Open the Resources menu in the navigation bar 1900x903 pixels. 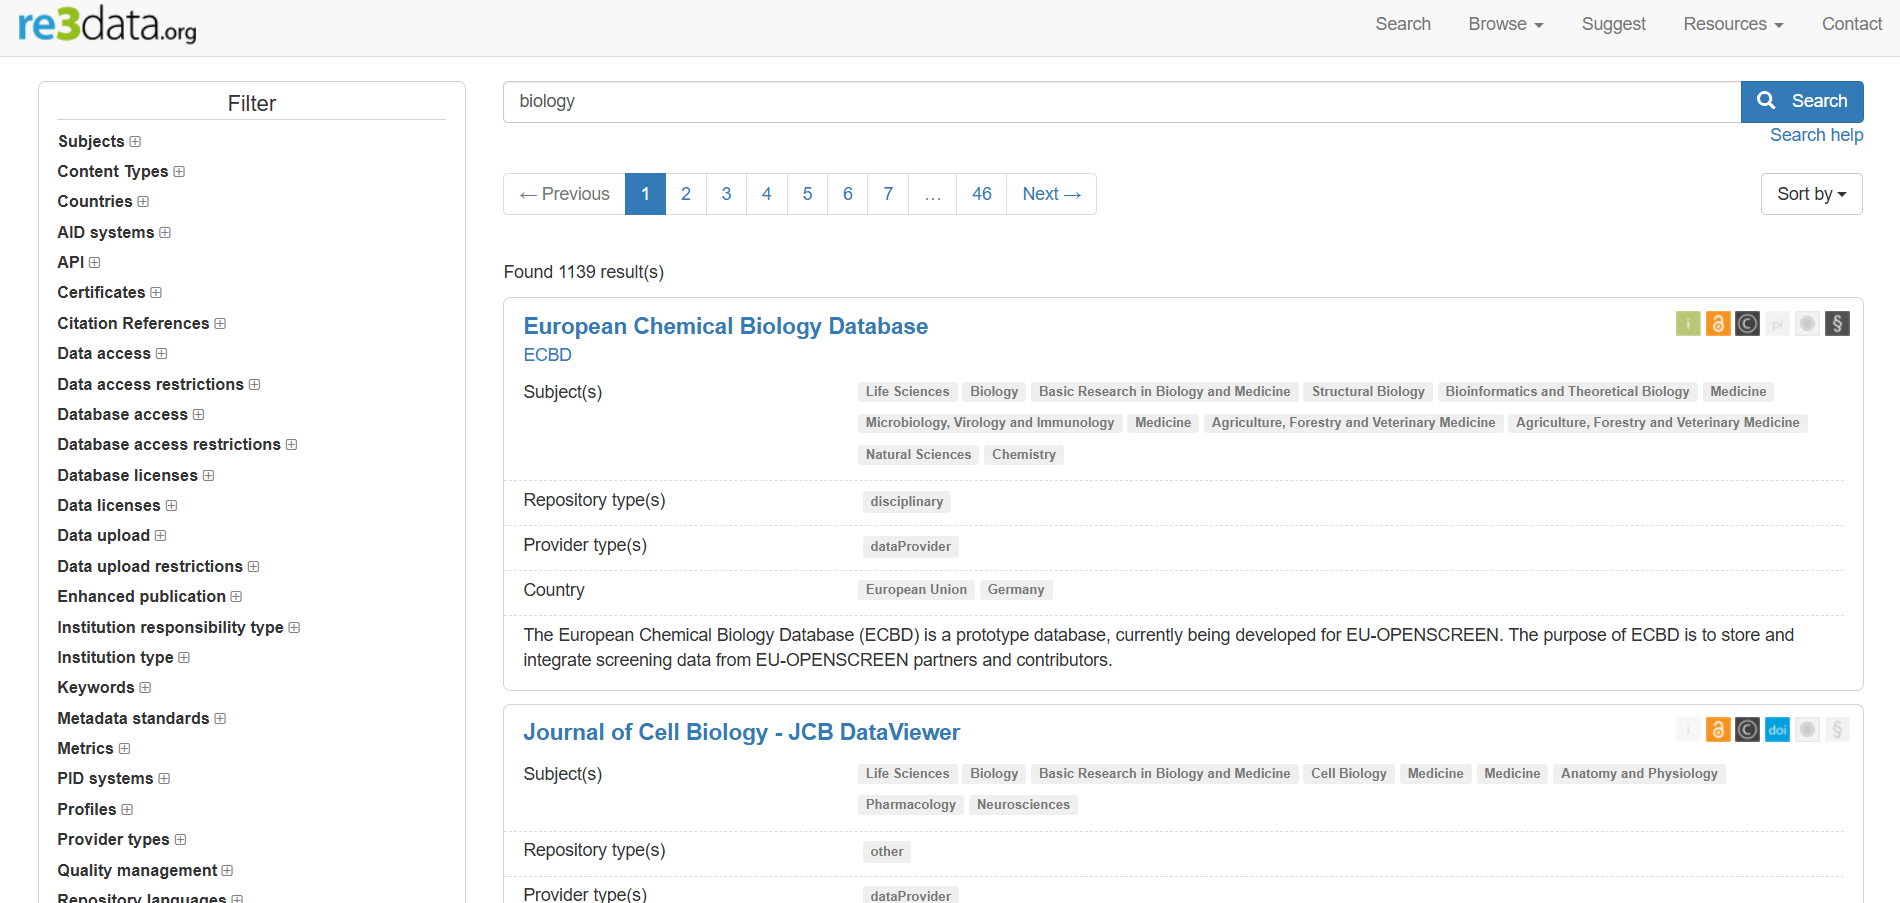tap(1733, 24)
